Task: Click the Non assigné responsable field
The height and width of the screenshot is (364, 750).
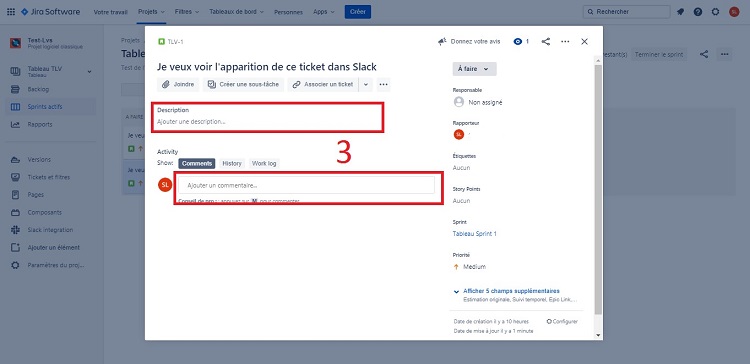Action: click(x=478, y=102)
